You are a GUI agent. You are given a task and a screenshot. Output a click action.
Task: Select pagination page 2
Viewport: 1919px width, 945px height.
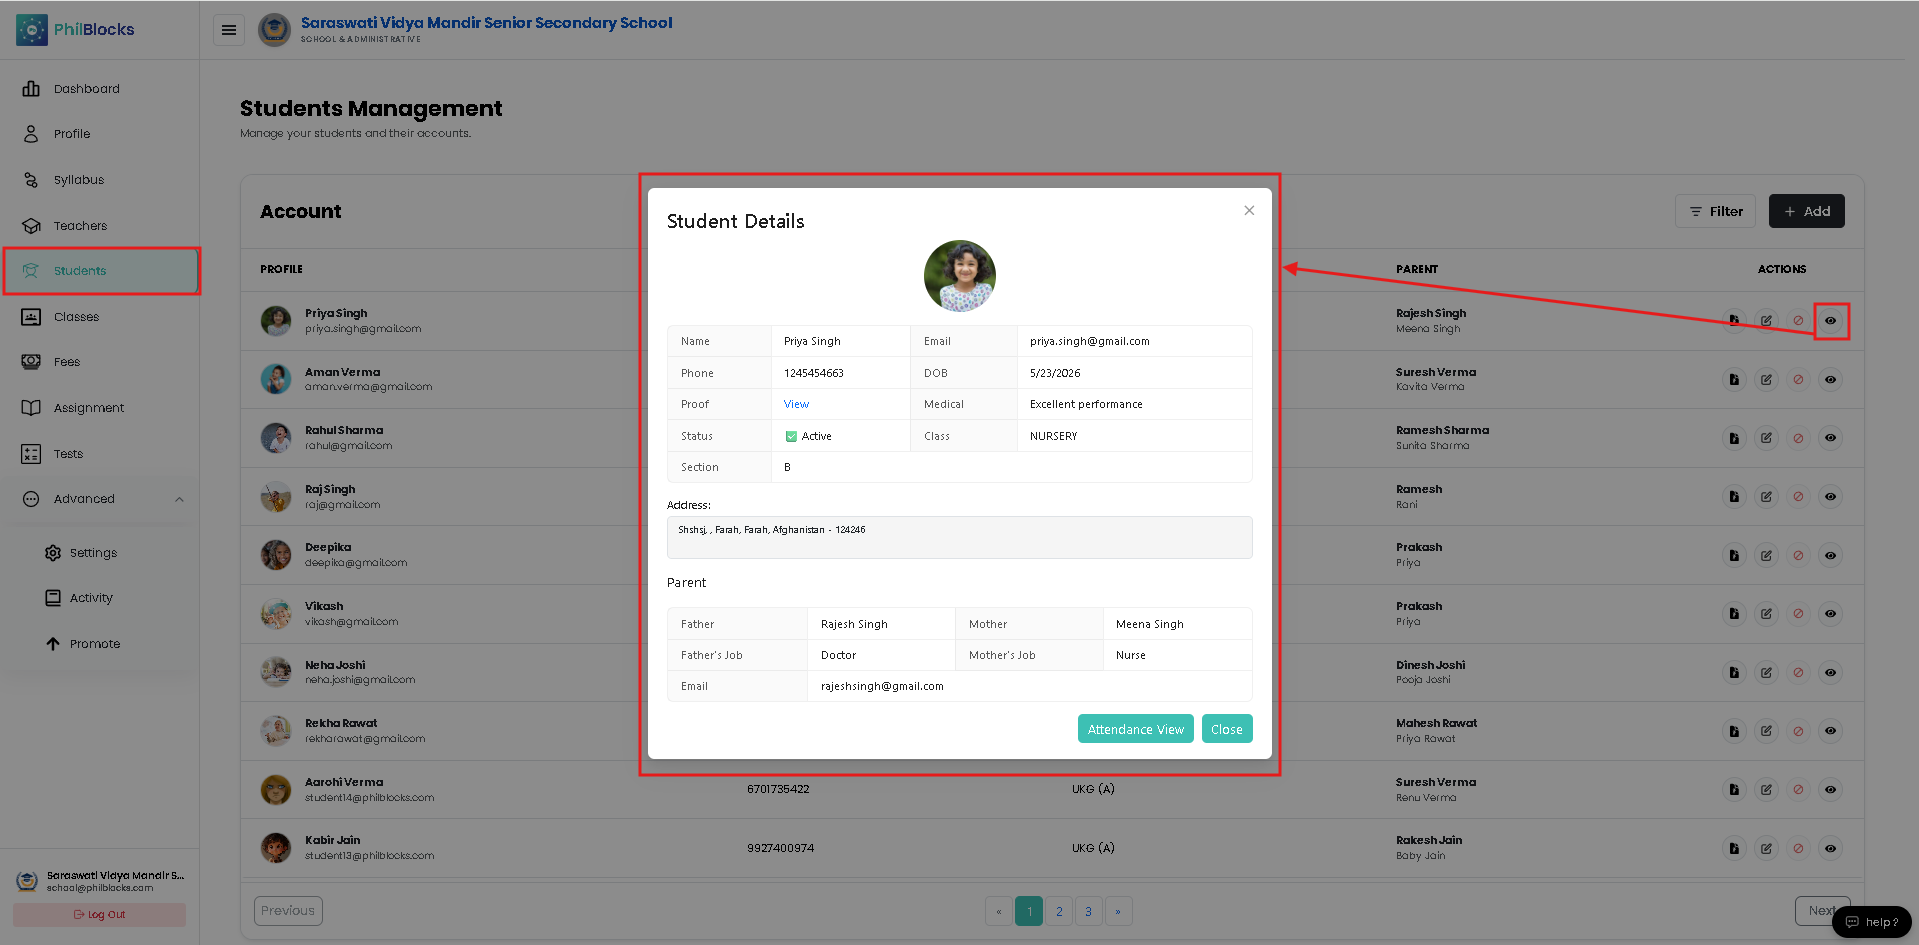click(1059, 911)
